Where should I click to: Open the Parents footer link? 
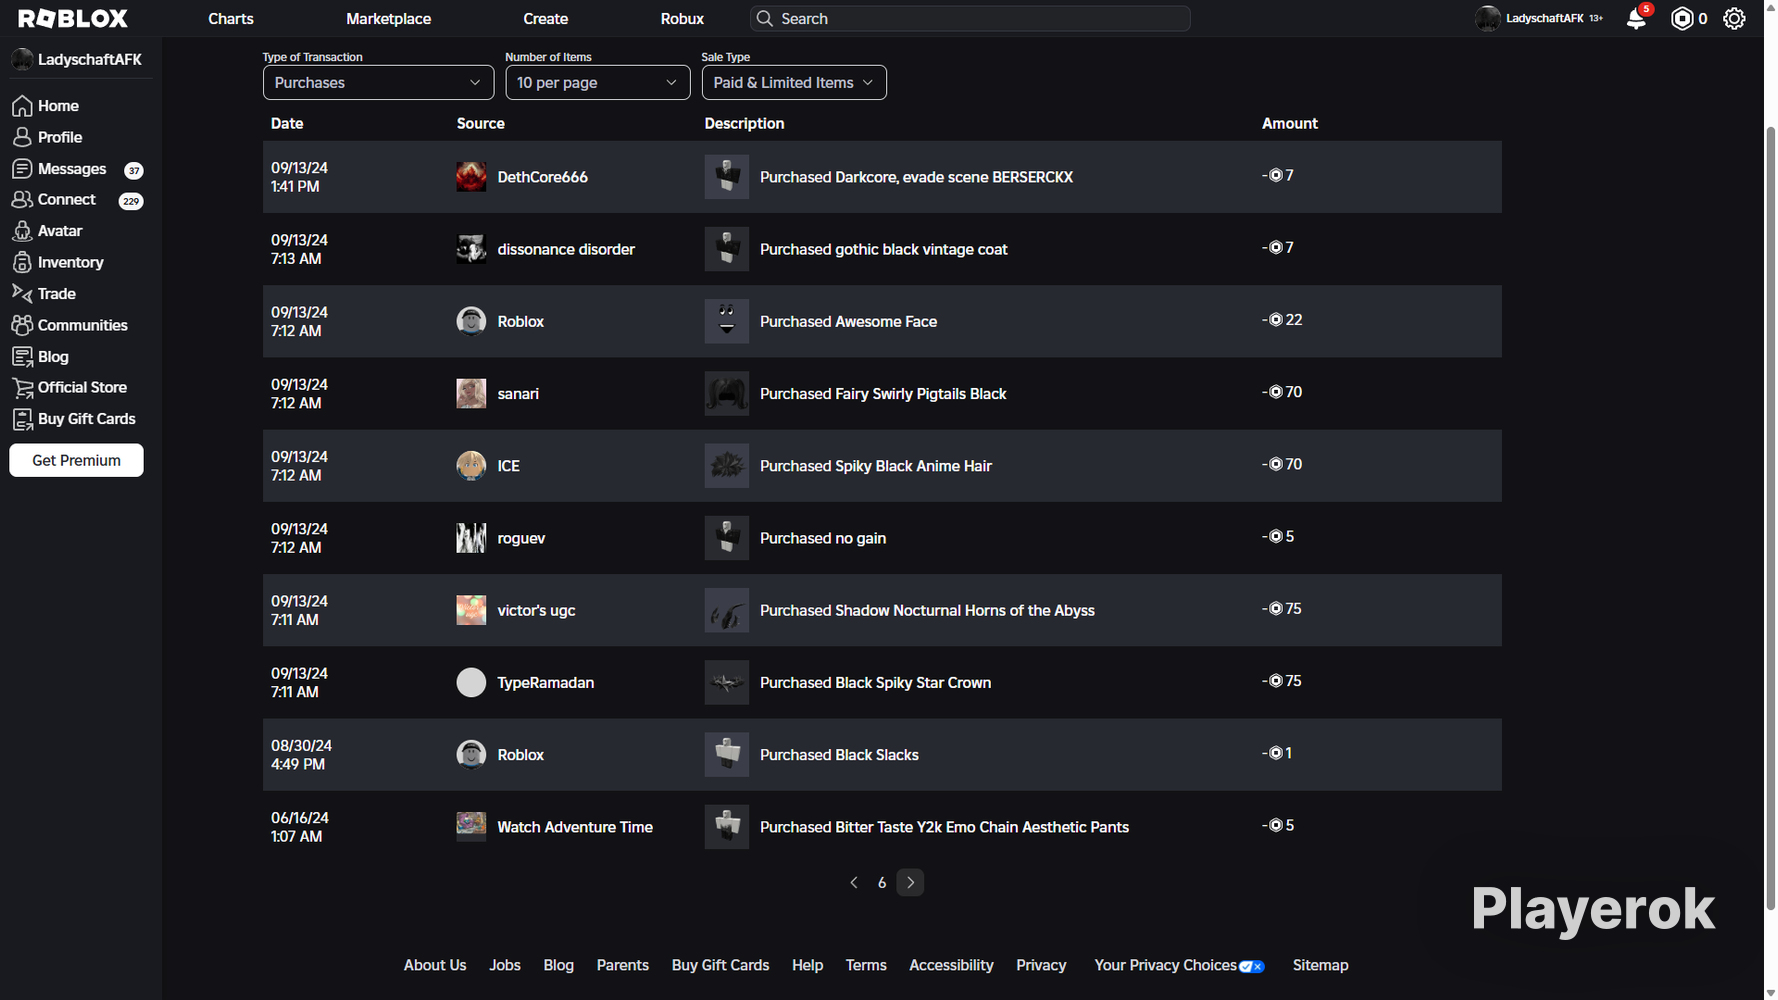click(622, 965)
